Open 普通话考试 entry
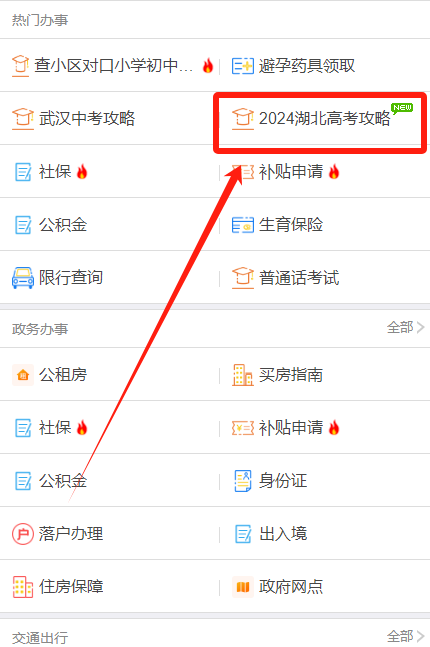The image size is (430, 647). coord(286,278)
